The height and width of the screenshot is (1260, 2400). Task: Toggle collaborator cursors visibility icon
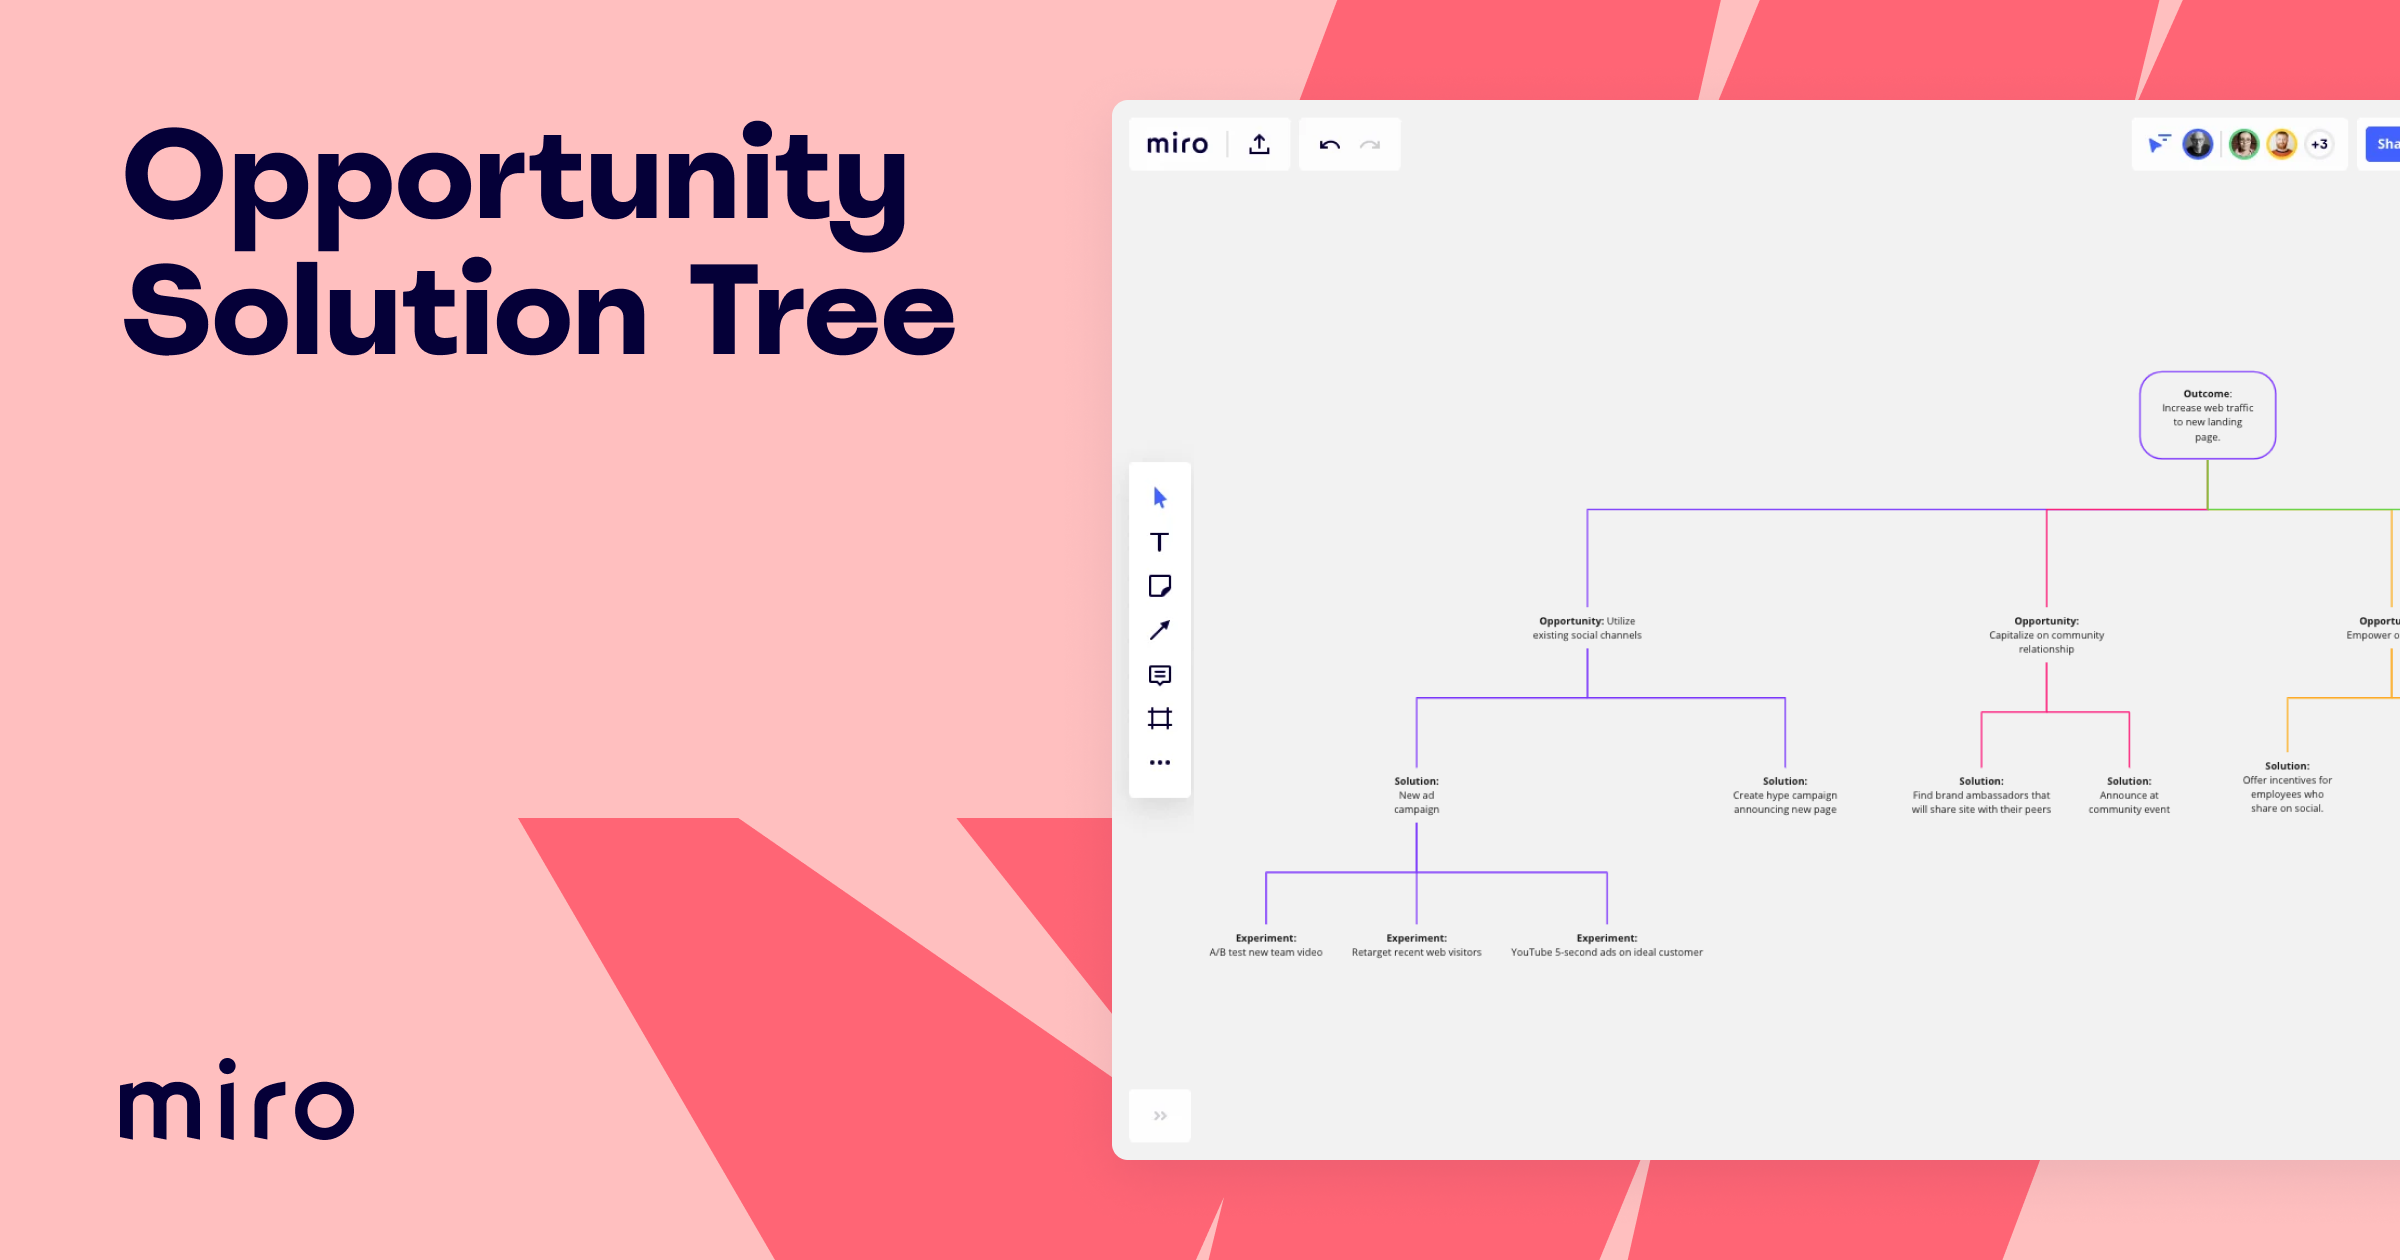(2159, 143)
